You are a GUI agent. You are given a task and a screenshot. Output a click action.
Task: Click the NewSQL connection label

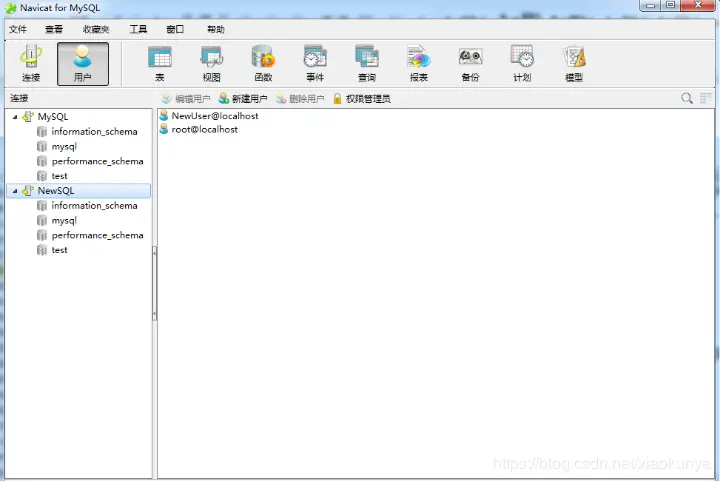tap(56, 191)
